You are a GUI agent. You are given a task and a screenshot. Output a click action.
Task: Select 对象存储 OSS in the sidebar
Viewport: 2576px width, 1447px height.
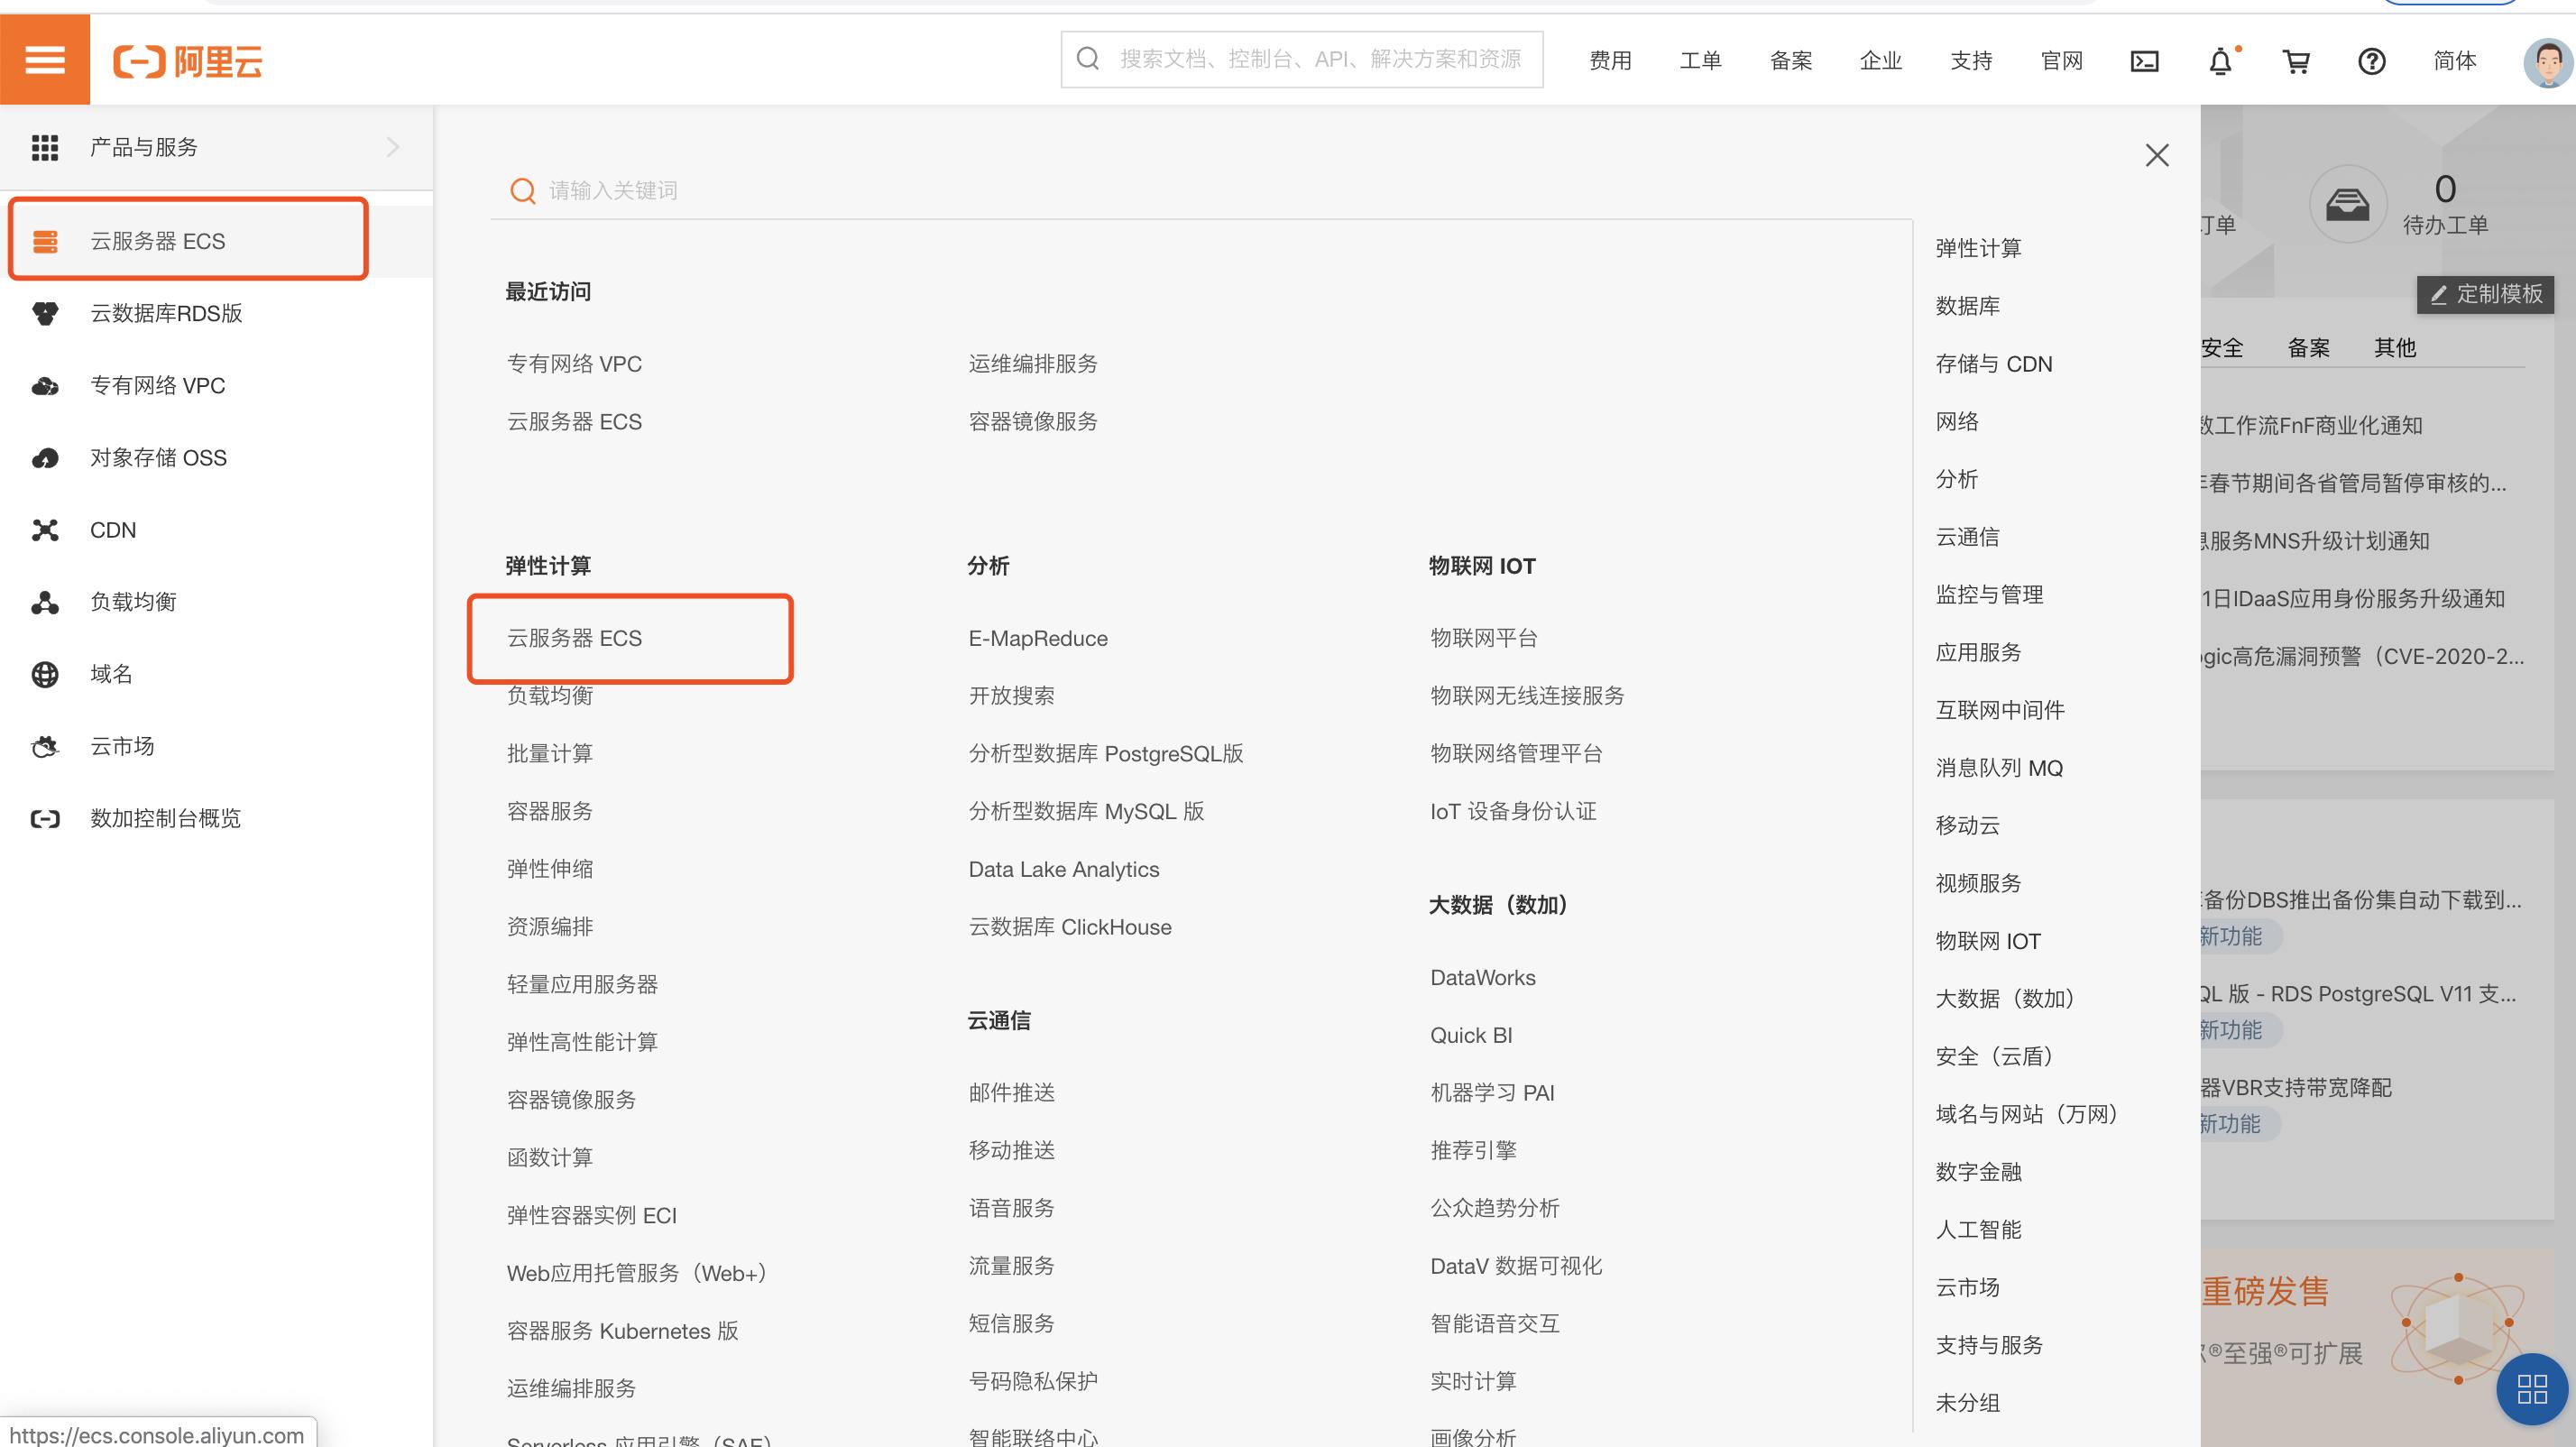(158, 457)
